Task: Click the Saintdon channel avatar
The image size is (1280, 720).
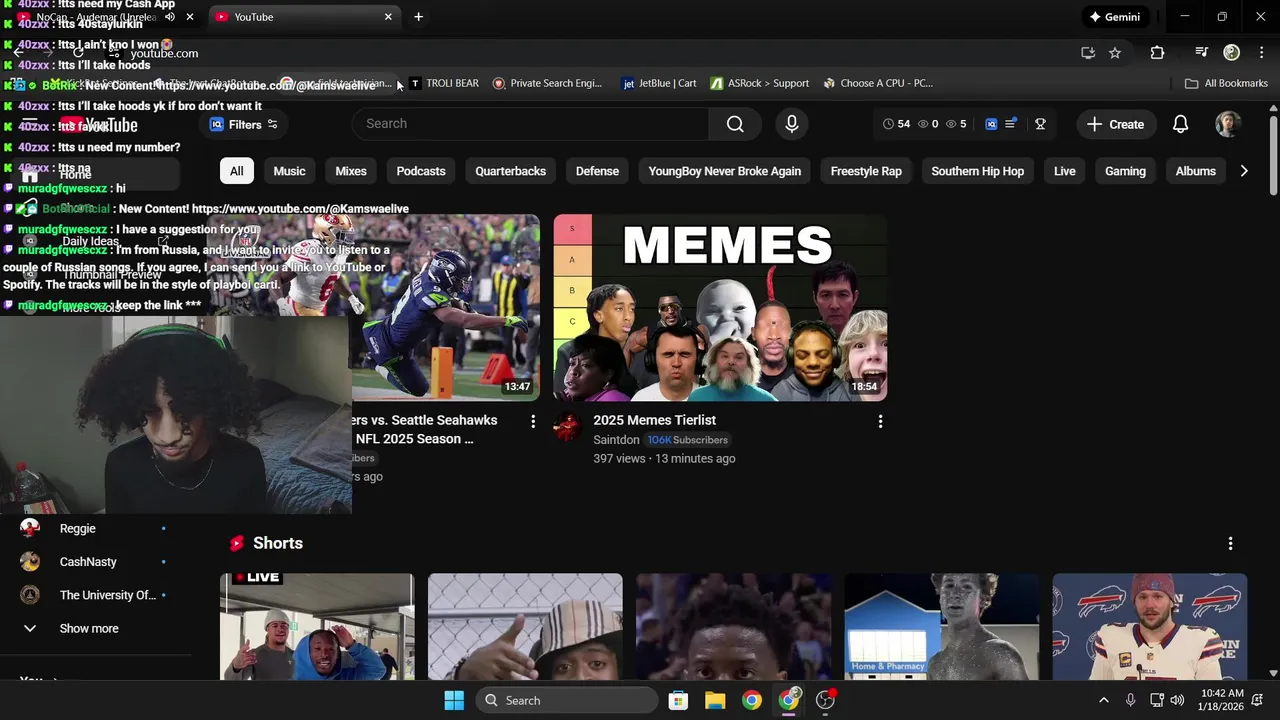Action: (x=568, y=427)
